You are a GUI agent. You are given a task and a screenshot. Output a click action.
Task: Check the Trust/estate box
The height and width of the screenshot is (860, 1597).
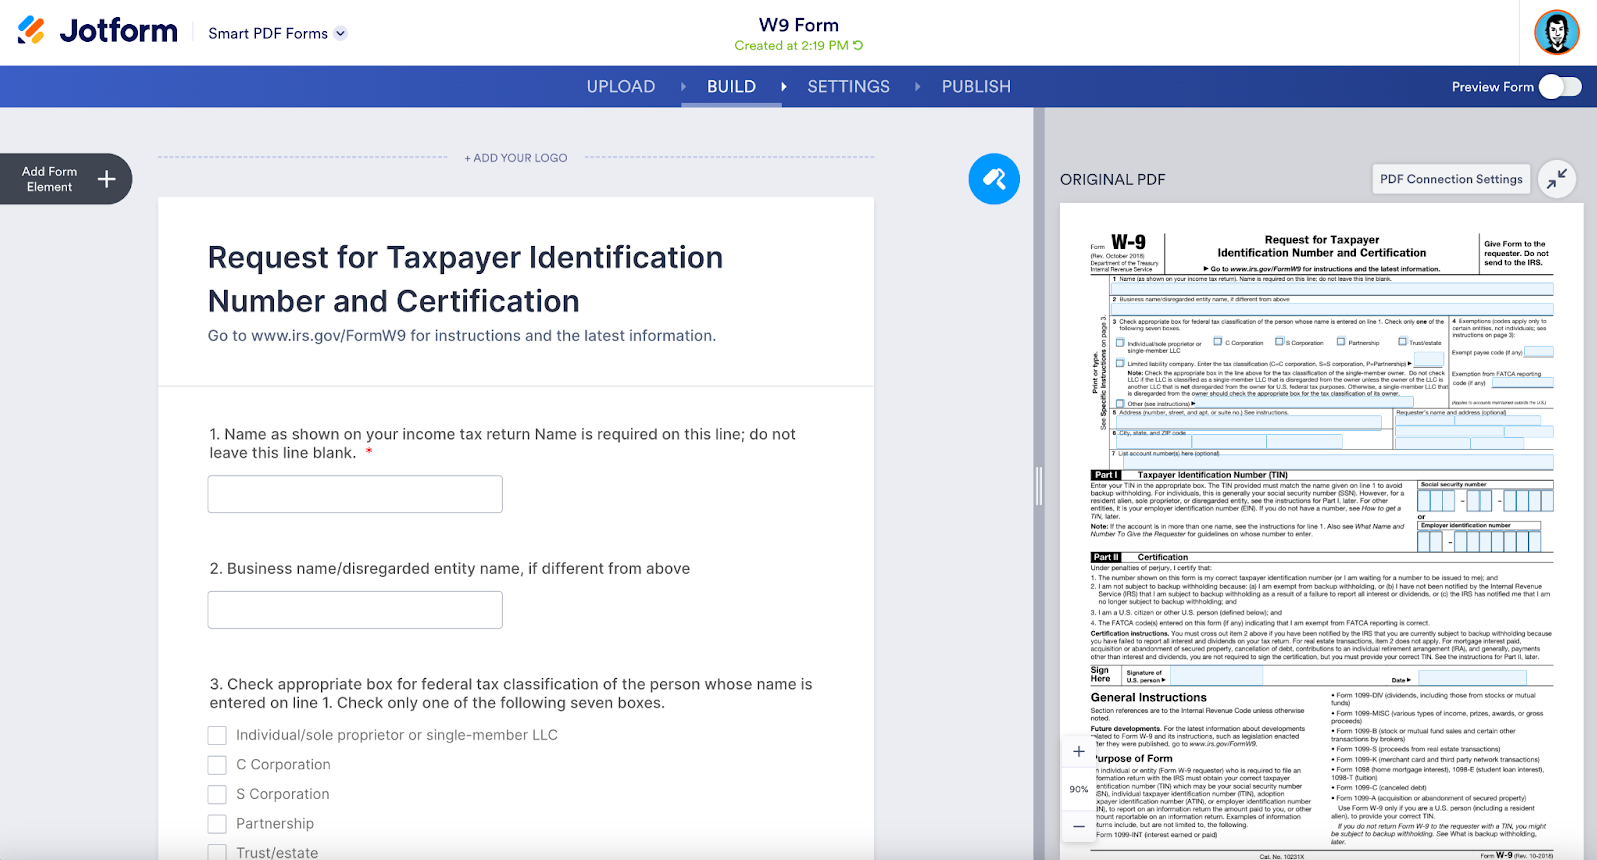[x=217, y=853]
